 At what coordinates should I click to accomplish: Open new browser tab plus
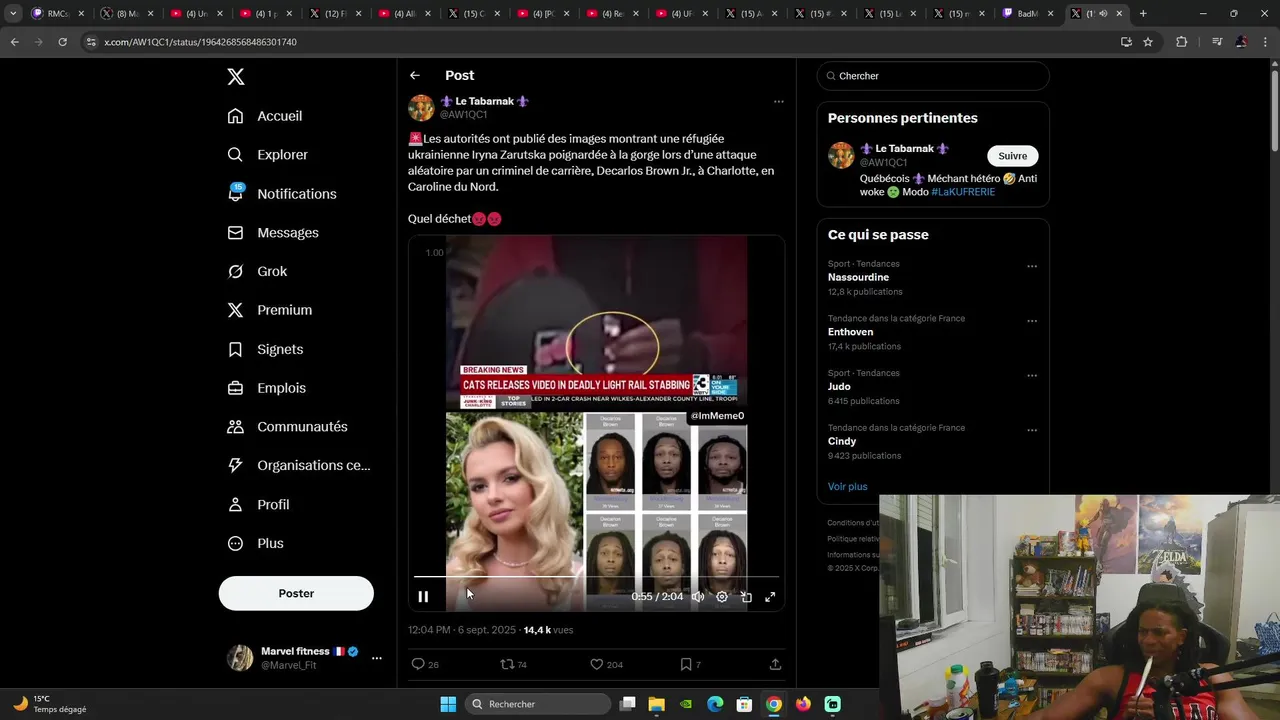click(x=1143, y=14)
